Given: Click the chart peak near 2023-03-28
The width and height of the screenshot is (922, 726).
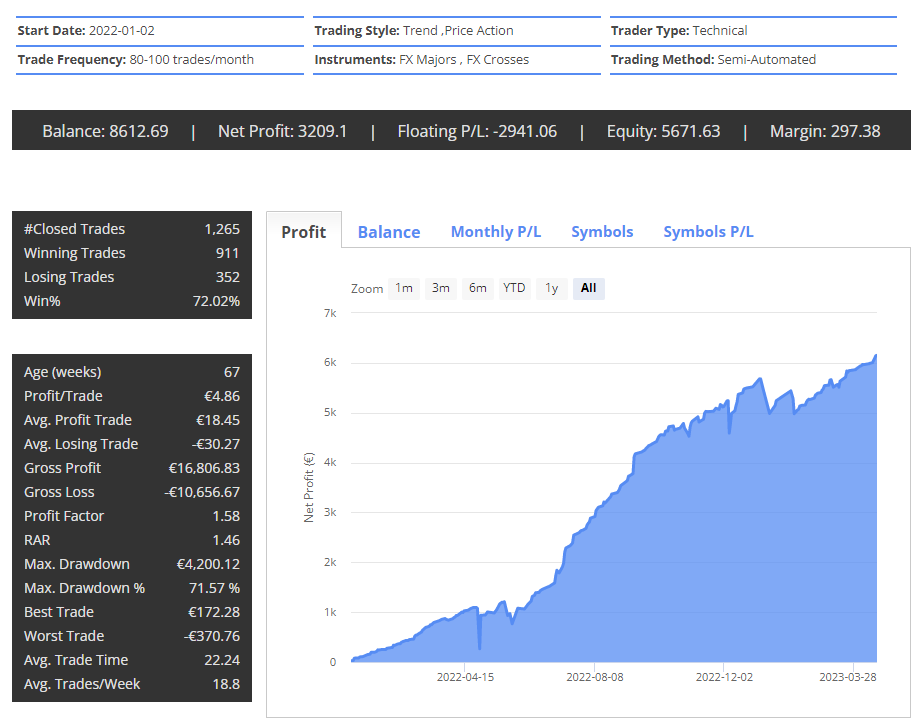Looking at the screenshot, I should click(875, 356).
